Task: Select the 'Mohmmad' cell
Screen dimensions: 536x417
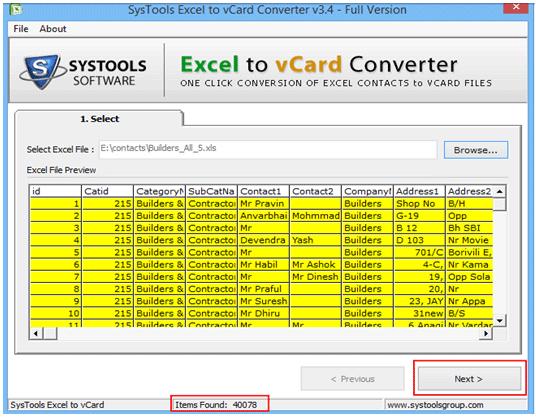Action: pos(315,216)
